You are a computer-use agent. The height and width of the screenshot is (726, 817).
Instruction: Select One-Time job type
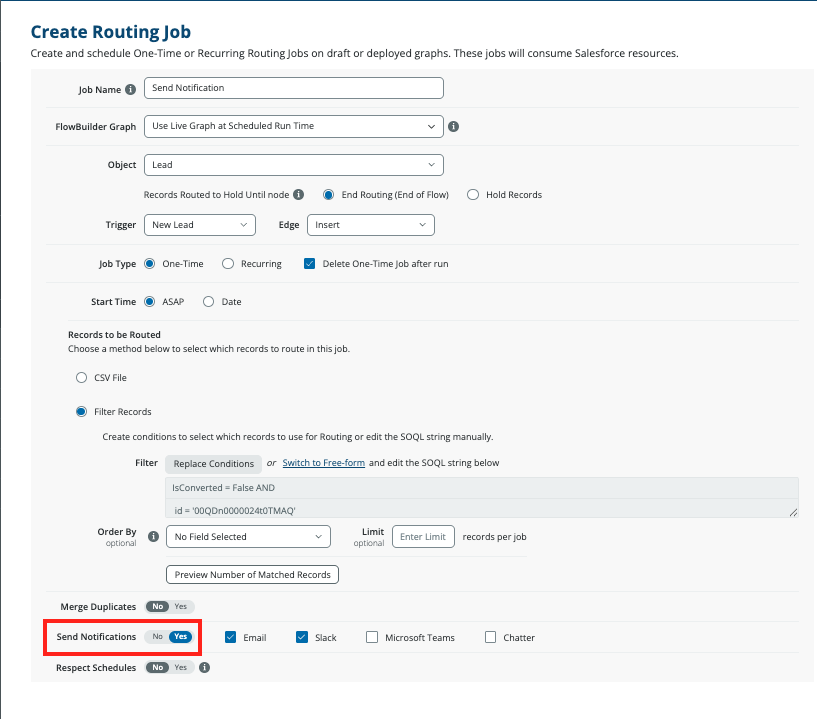(x=150, y=264)
